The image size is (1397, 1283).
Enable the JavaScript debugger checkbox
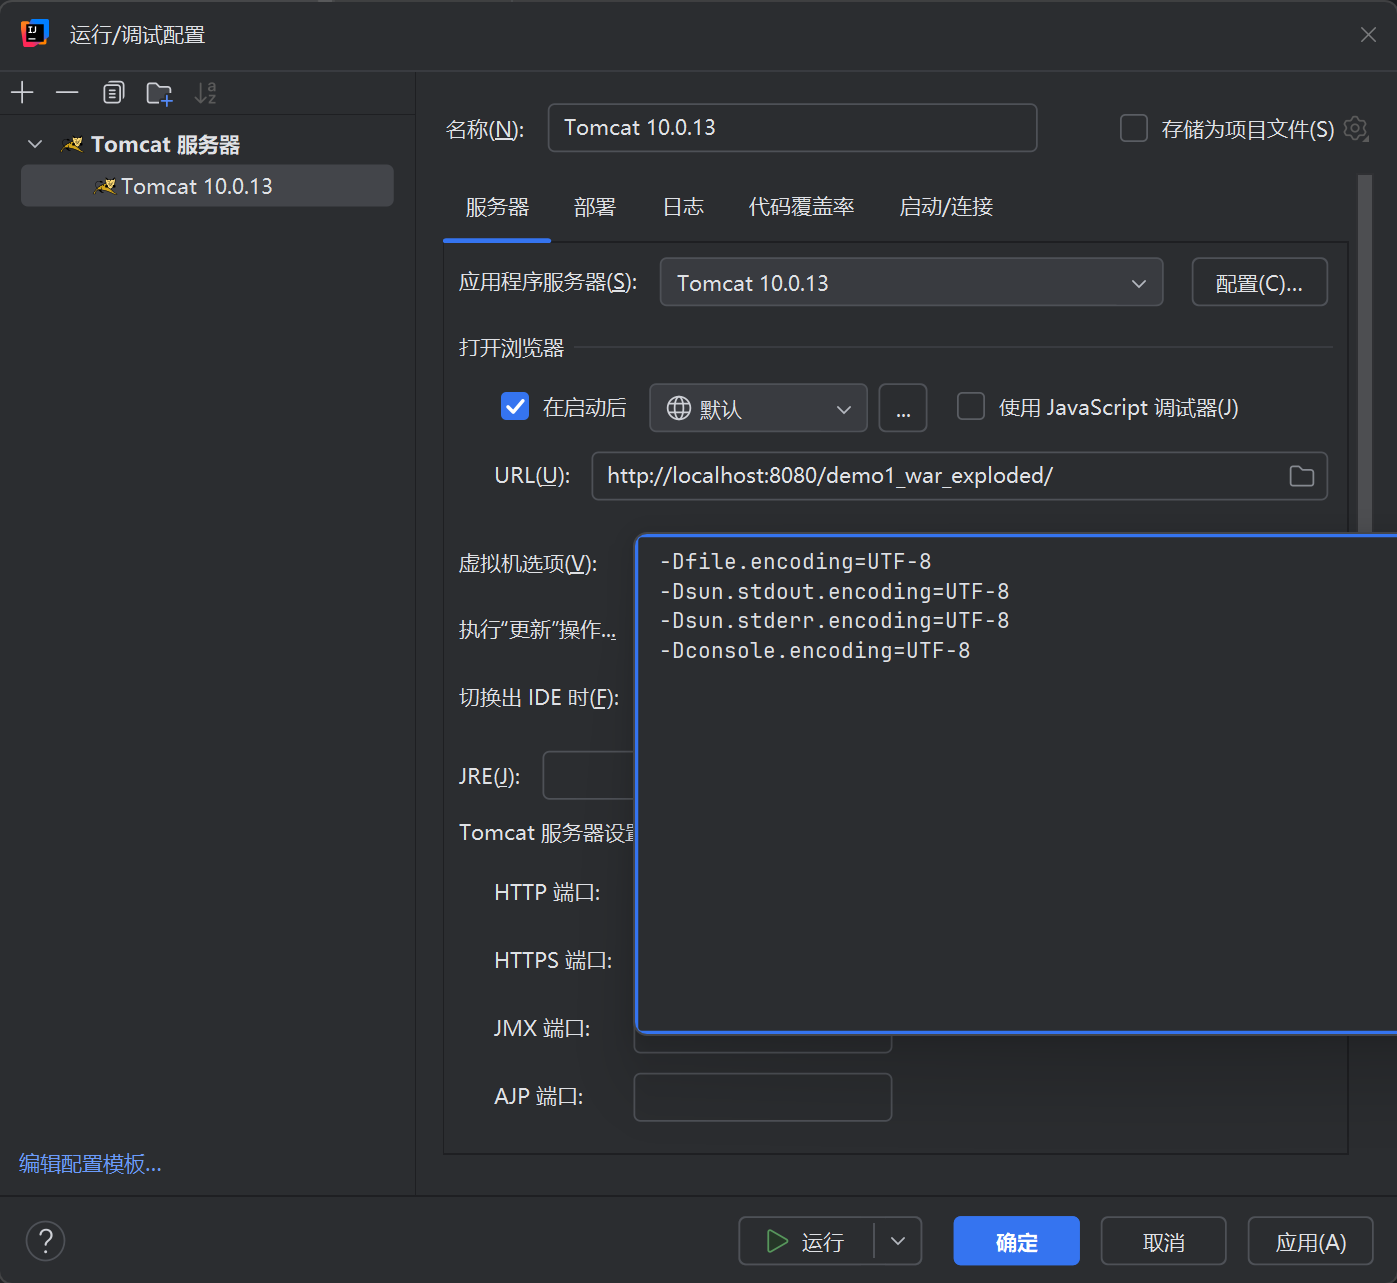click(970, 407)
